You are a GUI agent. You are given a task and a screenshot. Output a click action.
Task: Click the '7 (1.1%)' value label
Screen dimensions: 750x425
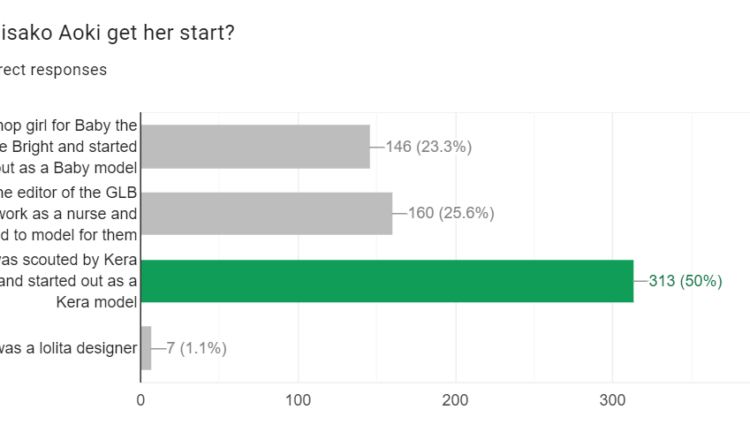[x=197, y=348]
